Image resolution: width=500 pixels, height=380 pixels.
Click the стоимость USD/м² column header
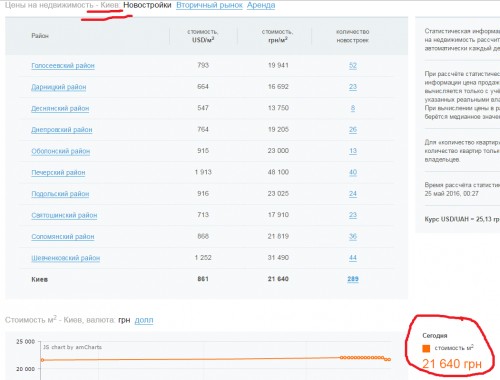(203, 36)
